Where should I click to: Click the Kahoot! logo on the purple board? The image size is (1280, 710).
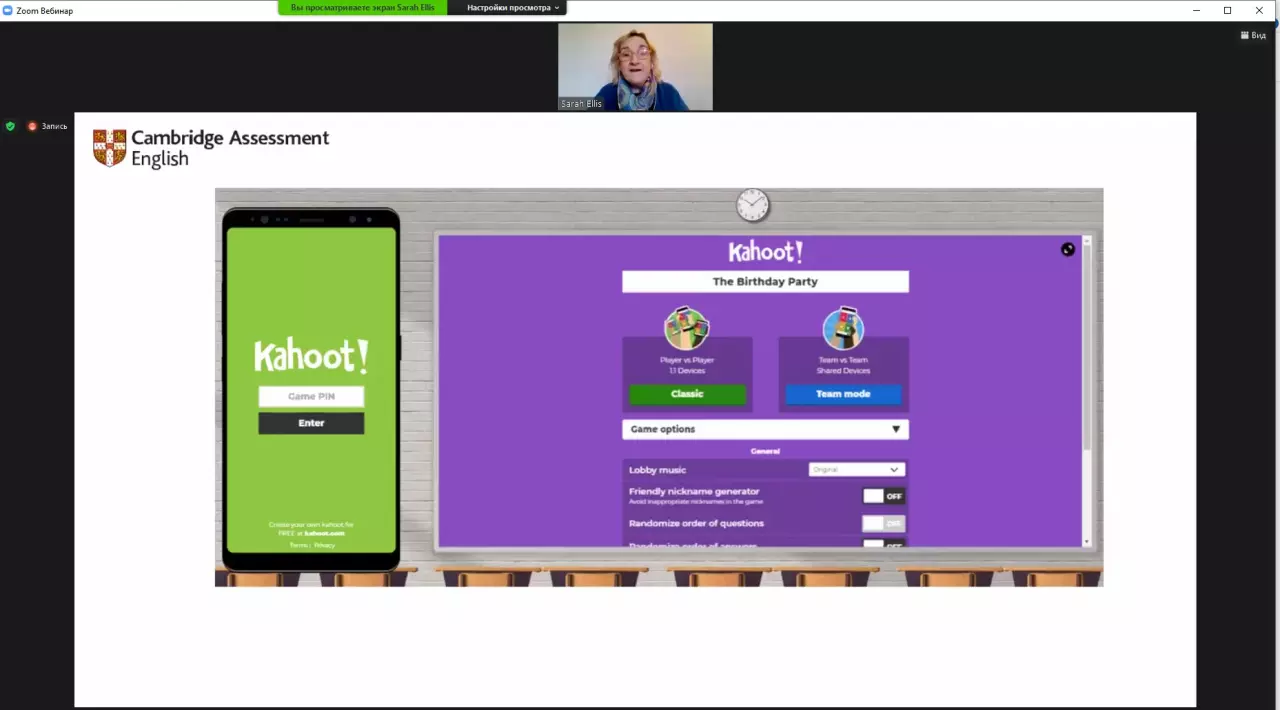(765, 251)
